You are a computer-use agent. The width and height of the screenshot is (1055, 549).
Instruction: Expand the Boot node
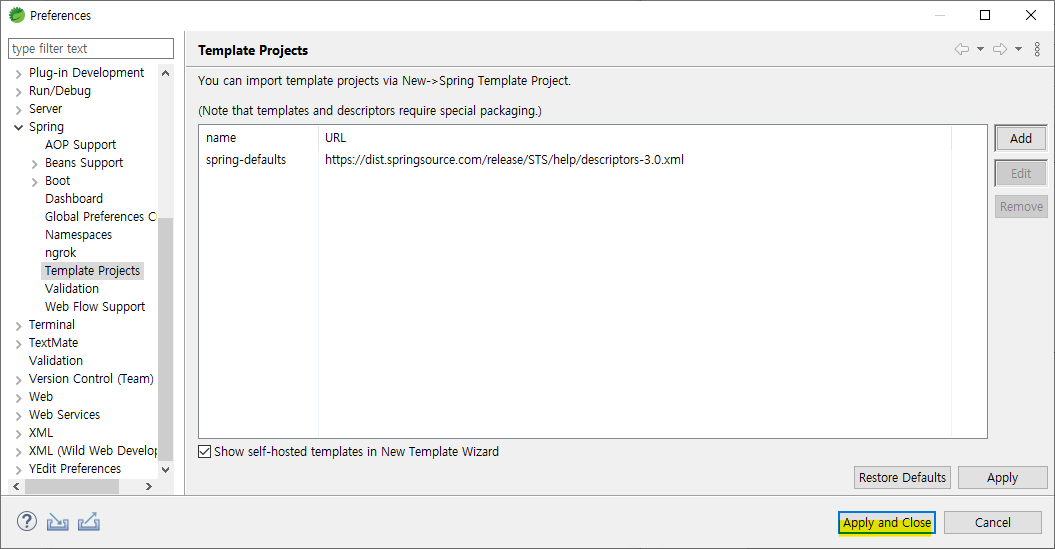(x=34, y=182)
